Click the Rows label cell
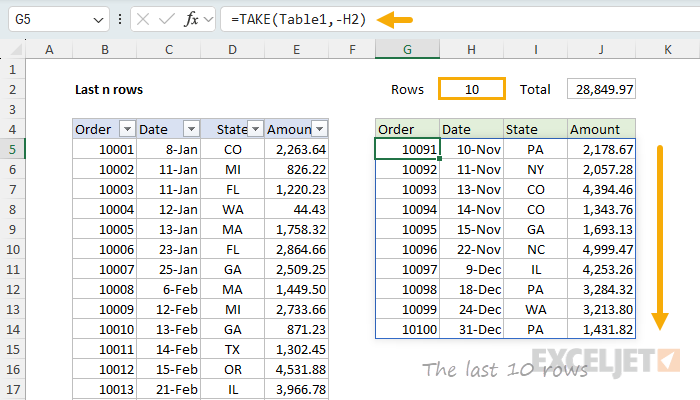Viewport: 700px width, 400px height. [407, 89]
